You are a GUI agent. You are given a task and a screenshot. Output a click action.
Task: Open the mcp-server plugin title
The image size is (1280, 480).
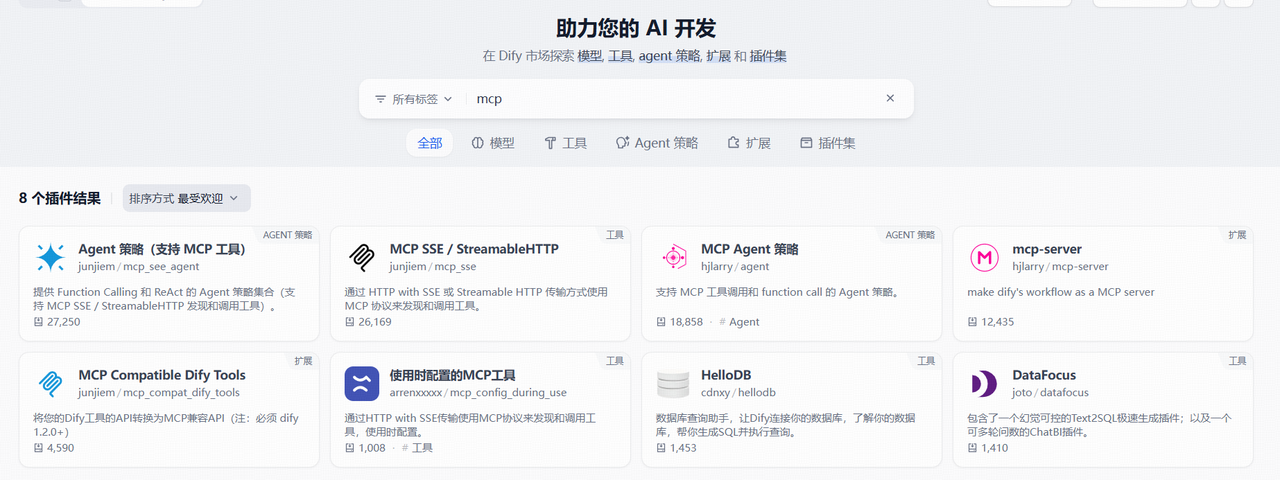[x=1047, y=249]
